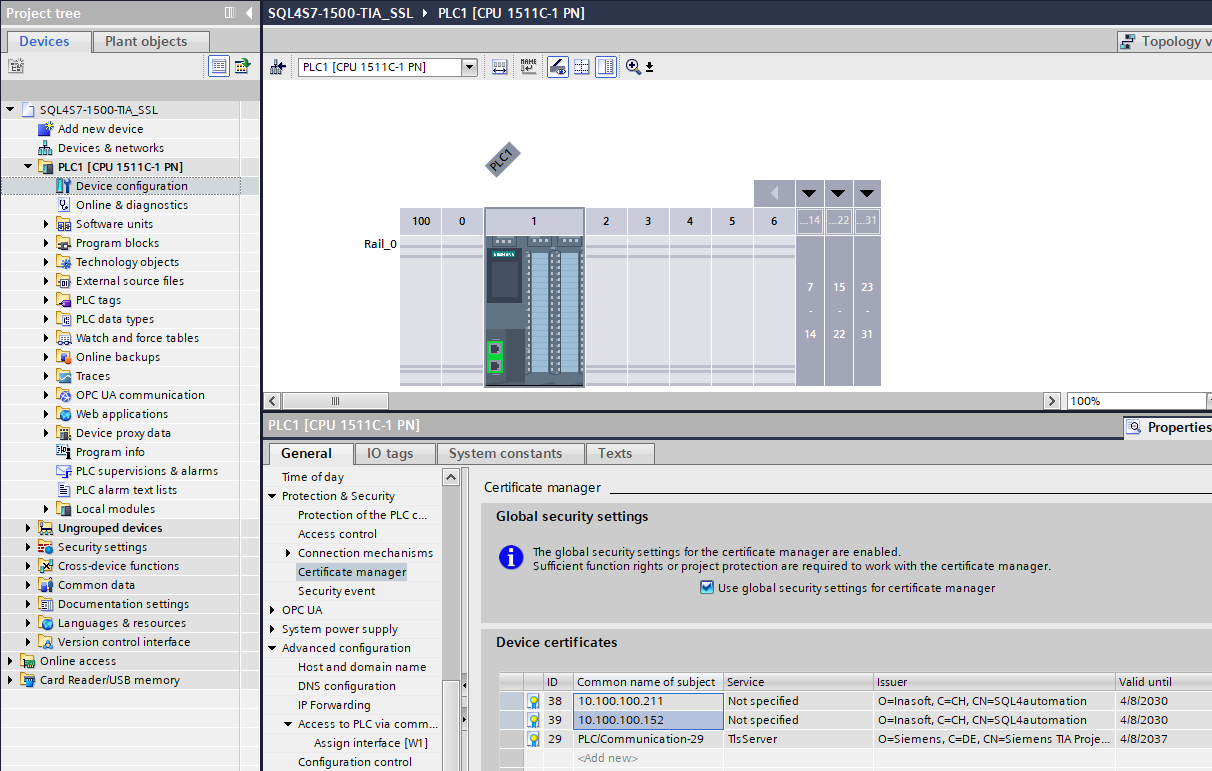Select Security event in properties navigation
Image resolution: width=1212 pixels, height=771 pixels.
(336, 591)
